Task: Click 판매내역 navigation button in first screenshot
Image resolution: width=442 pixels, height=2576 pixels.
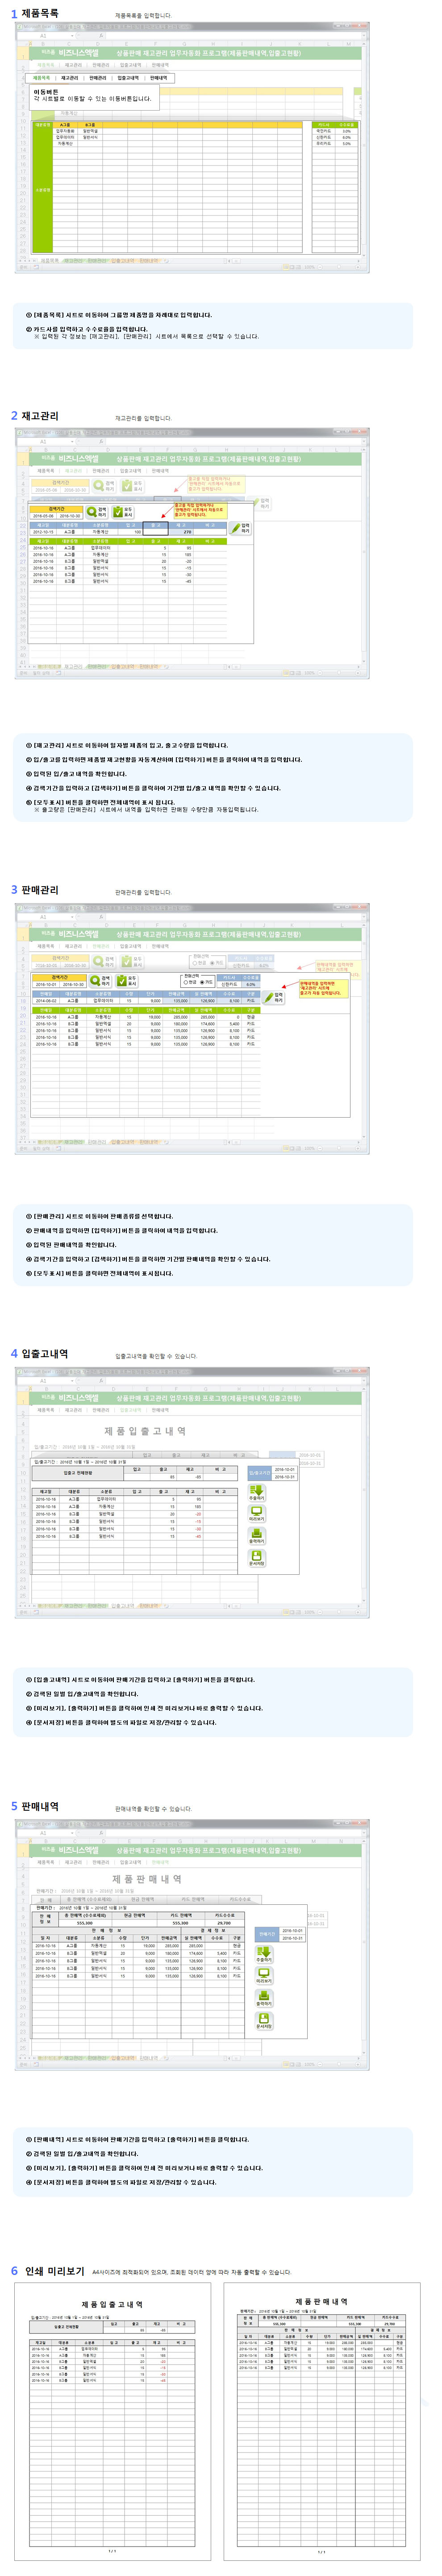Action: (159, 77)
